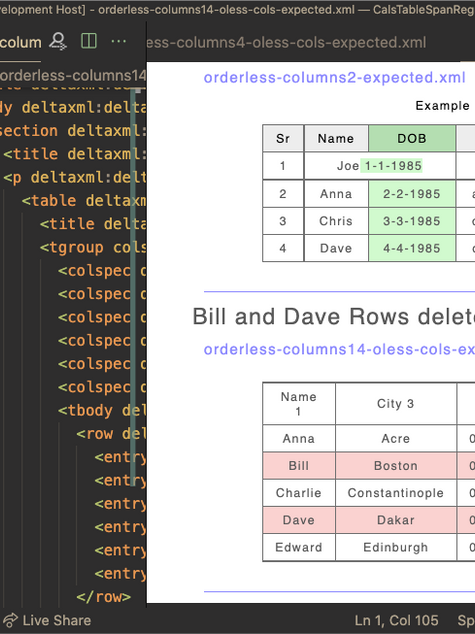Click the orderless-columns14 breadcrumb
This screenshot has height=634, width=475.
(x=73, y=76)
